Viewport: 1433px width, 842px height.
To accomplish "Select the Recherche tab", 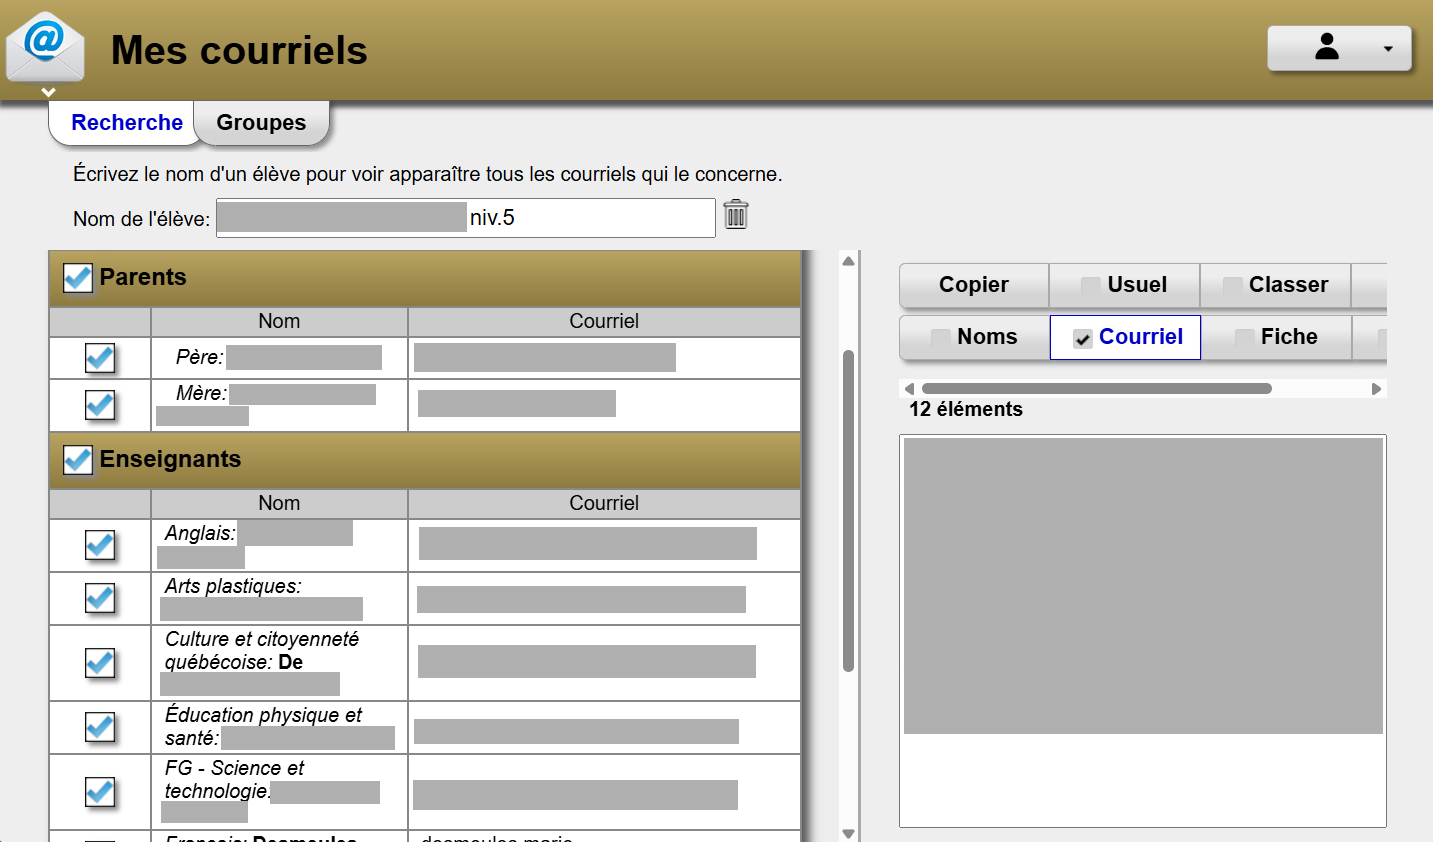I will (127, 123).
